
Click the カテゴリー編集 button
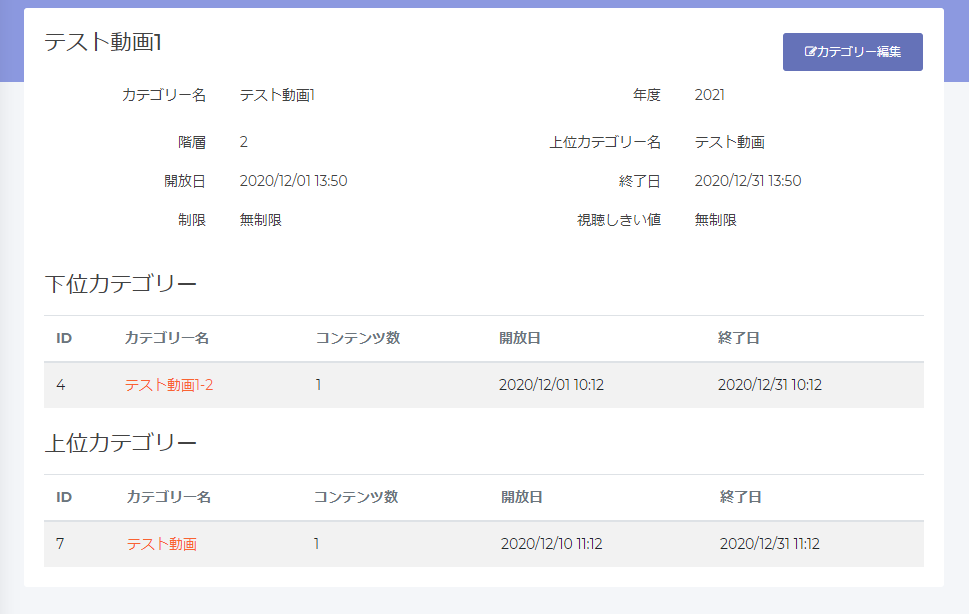[852, 52]
